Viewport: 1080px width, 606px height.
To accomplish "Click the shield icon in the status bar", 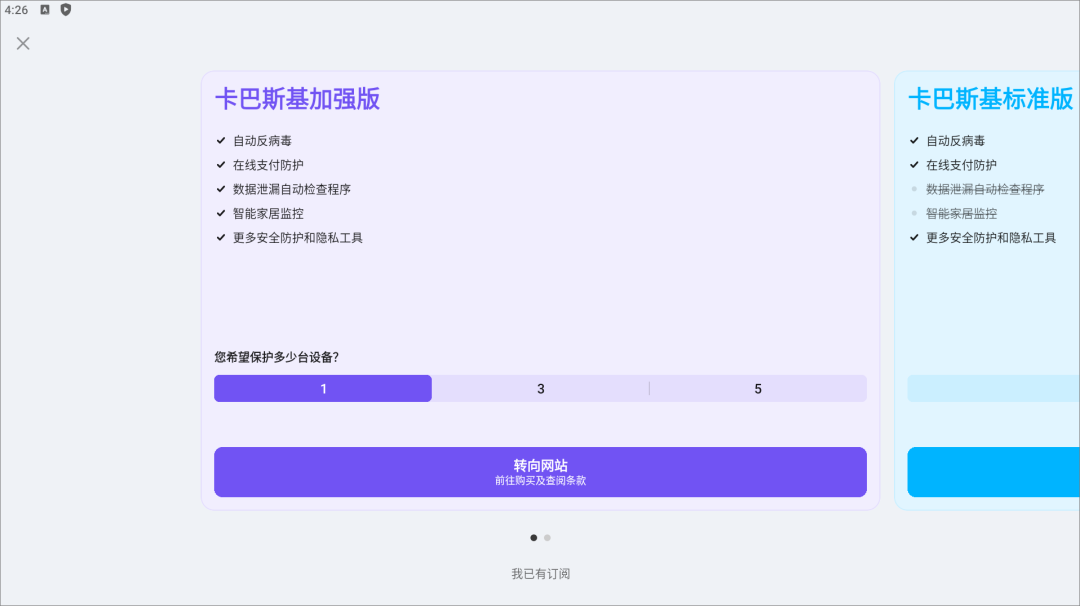I will click(65, 10).
